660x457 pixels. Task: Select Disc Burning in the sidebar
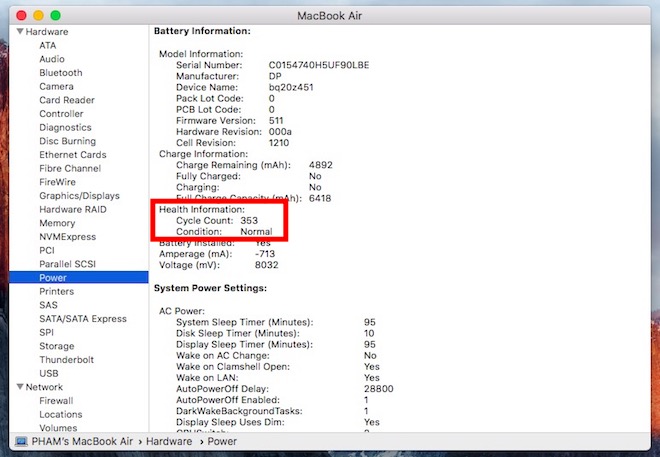click(67, 141)
